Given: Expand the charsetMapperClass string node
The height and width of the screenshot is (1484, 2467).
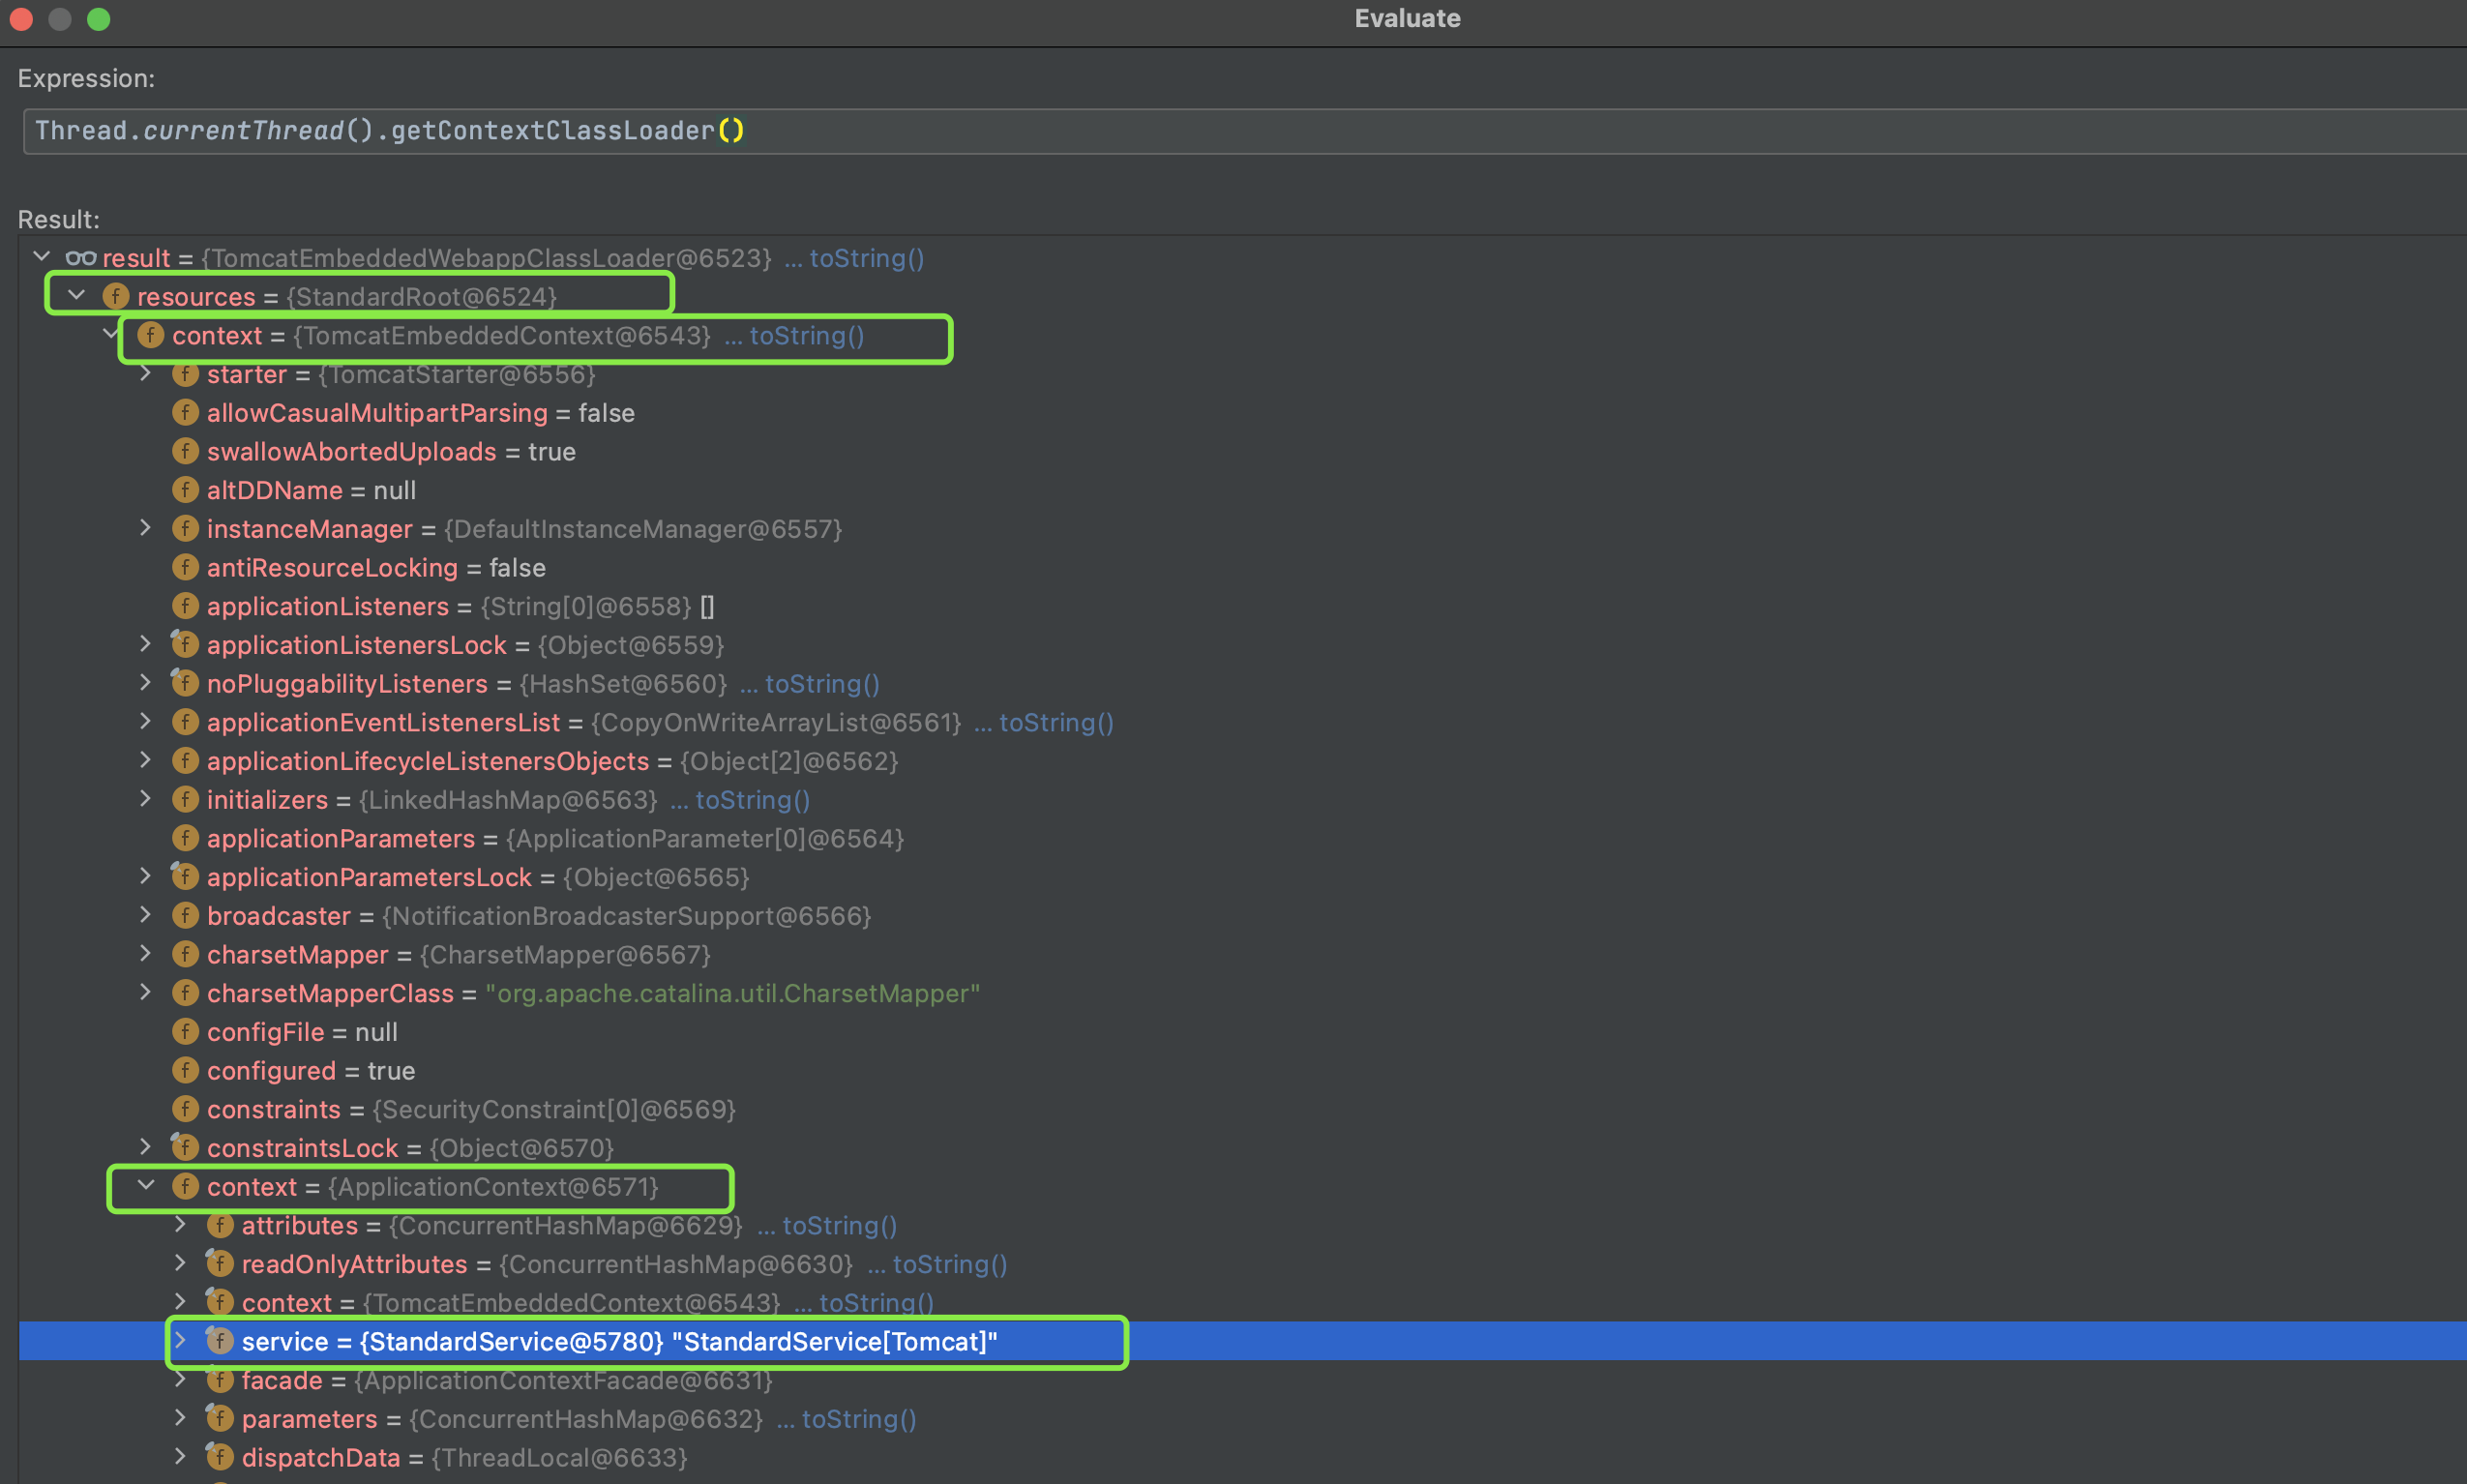Looking at the screenshot, I should click(146, 992).
